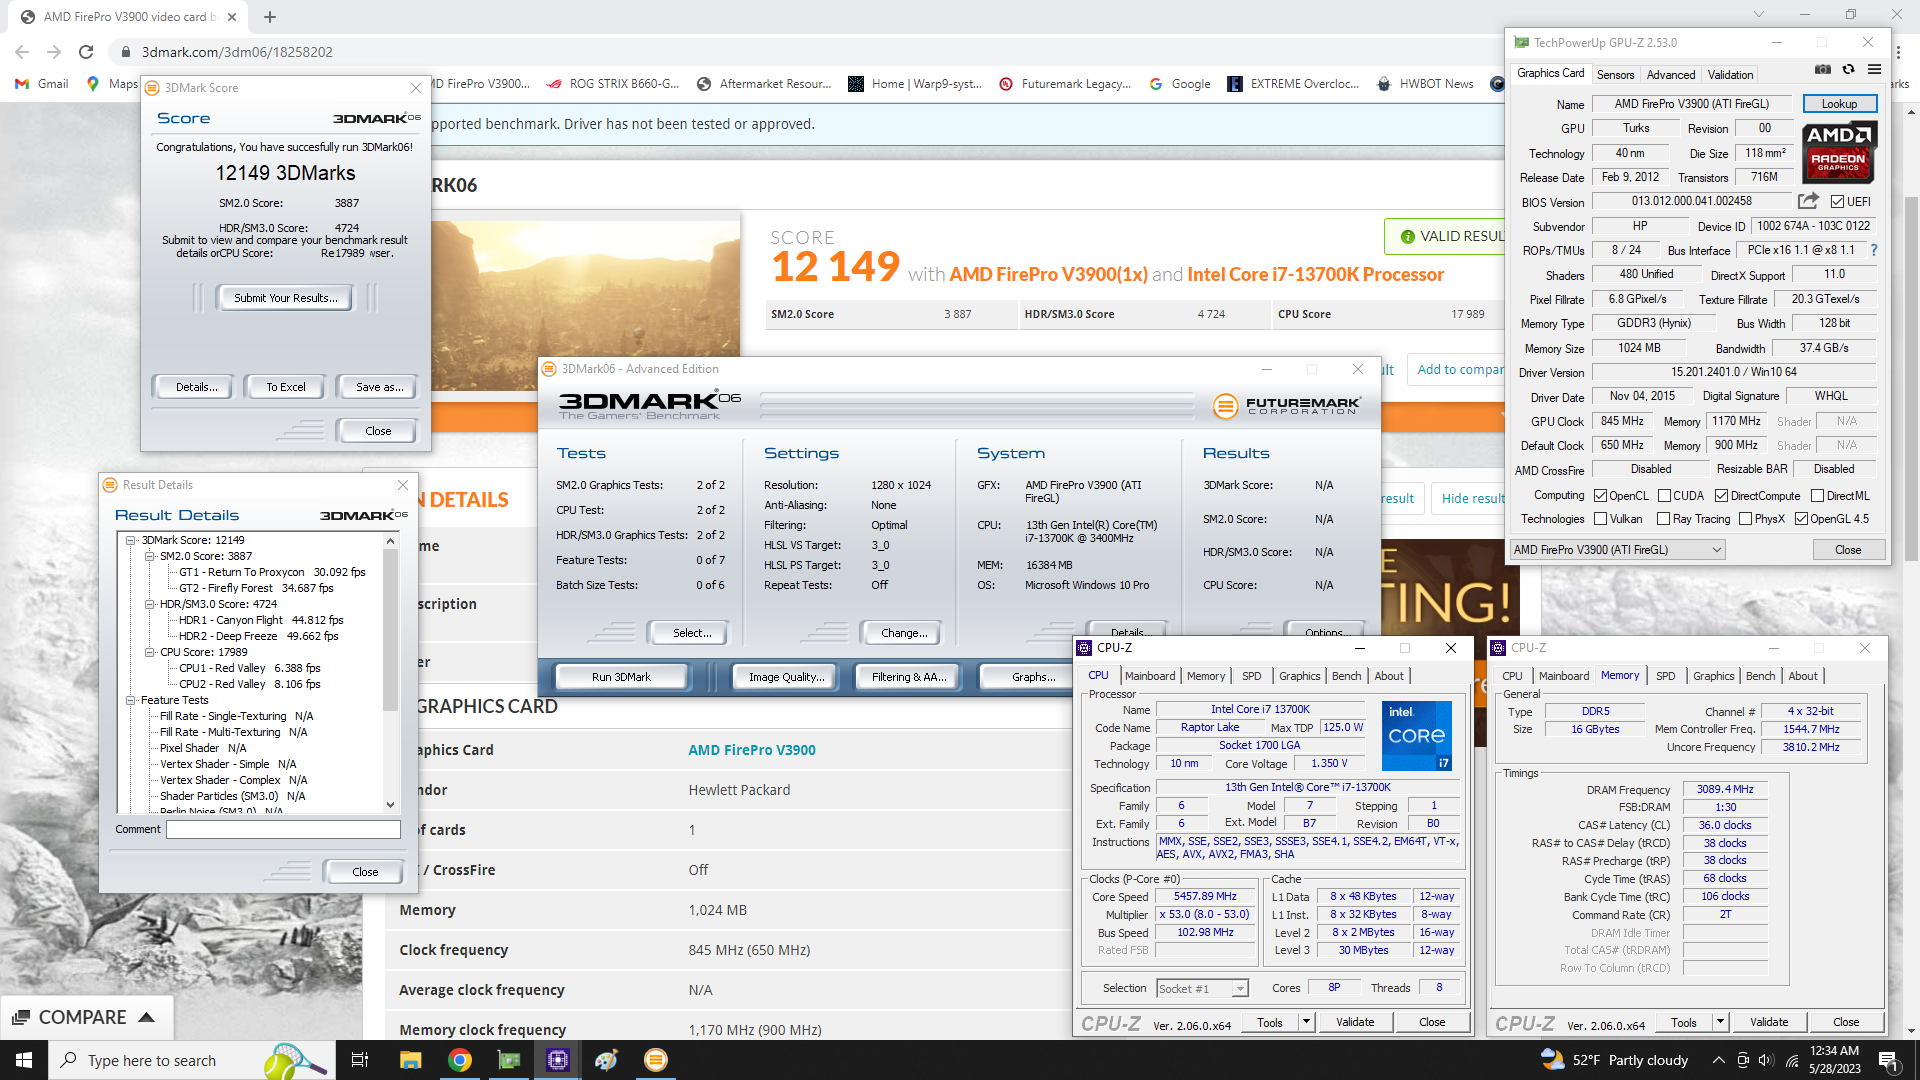Open Bench tab in left CPU-Z window
Viewport: 1920px width, 1080px height.
(1346, 676)
